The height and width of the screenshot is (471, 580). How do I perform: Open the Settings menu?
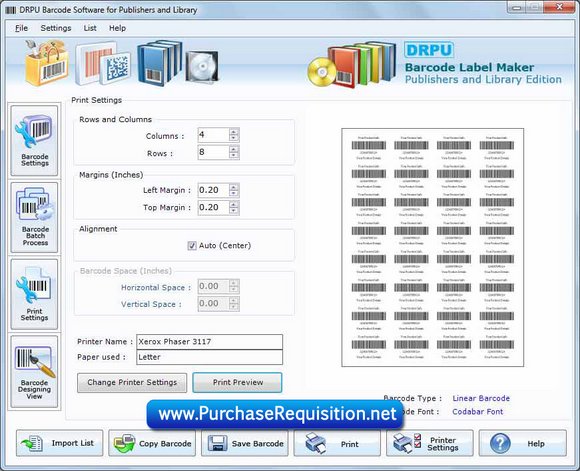(x=56, y=28)
